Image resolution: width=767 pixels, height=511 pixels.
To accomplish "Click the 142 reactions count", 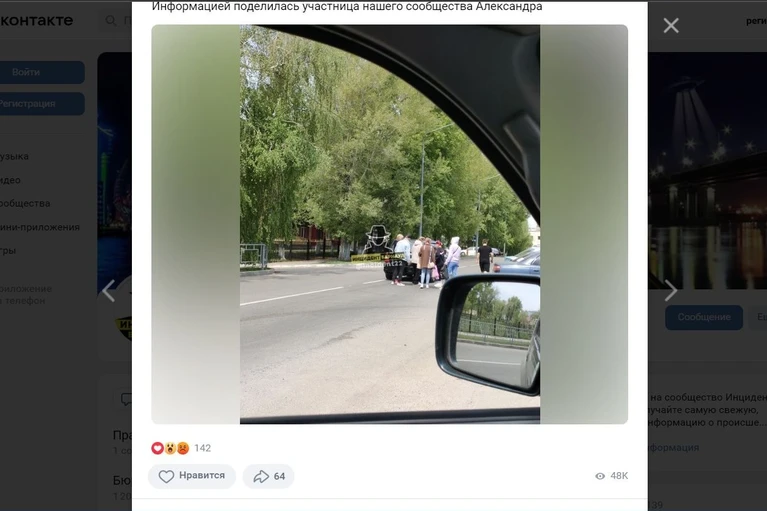I will pos(203,448).
